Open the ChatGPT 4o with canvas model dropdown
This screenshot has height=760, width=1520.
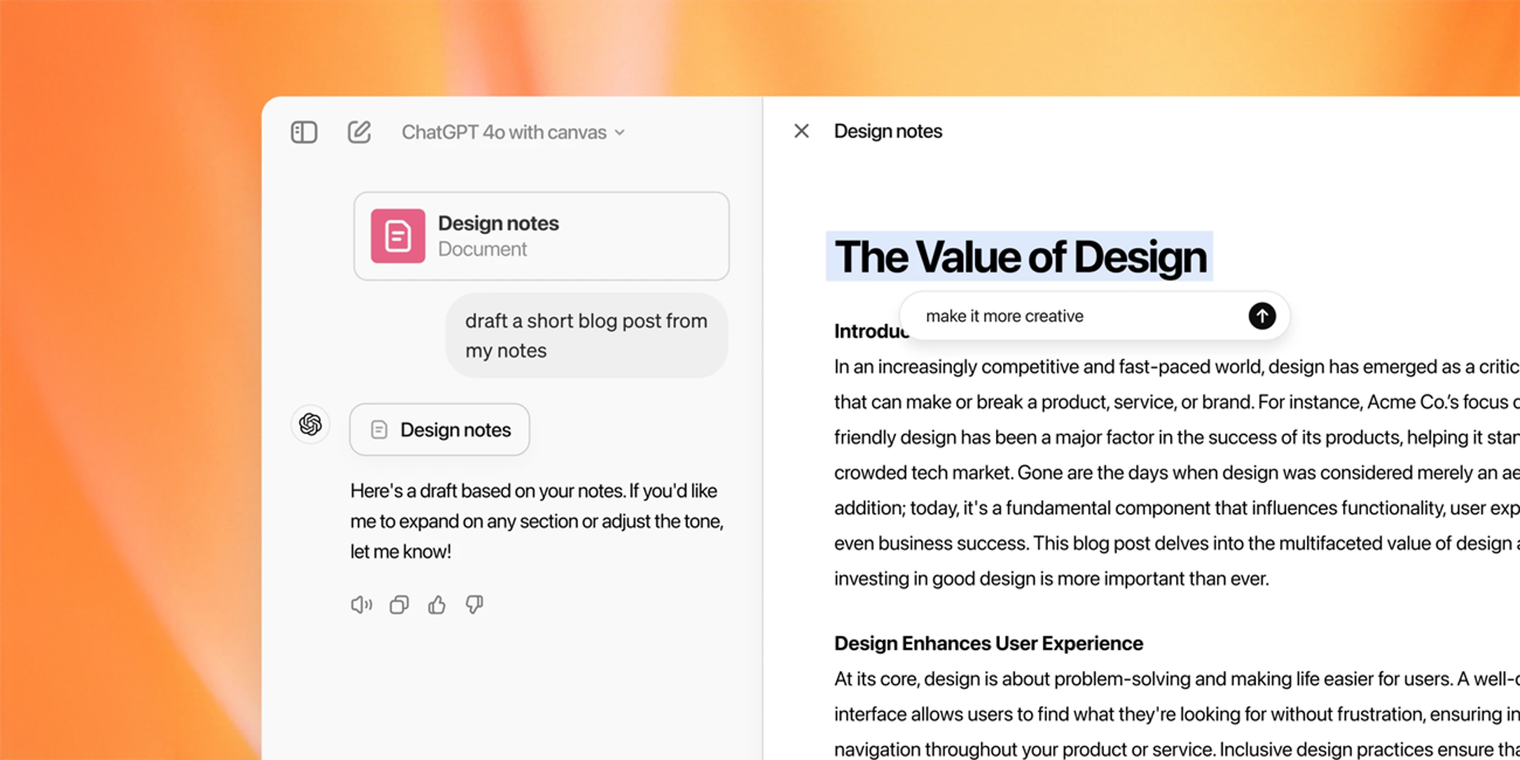coord(513,132)
